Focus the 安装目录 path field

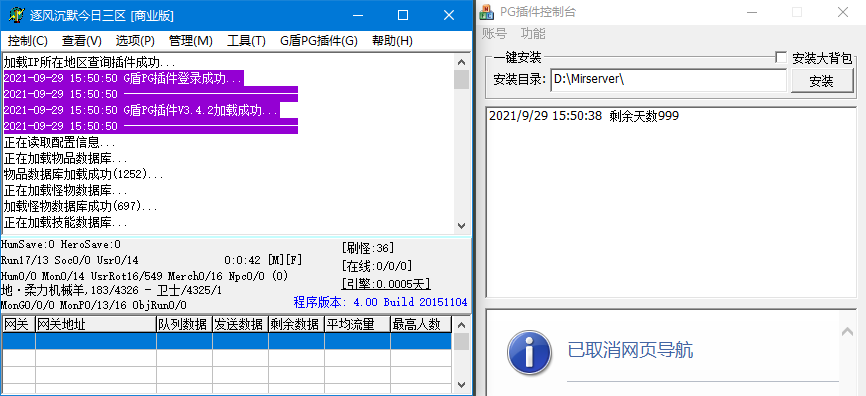[668, 80]
